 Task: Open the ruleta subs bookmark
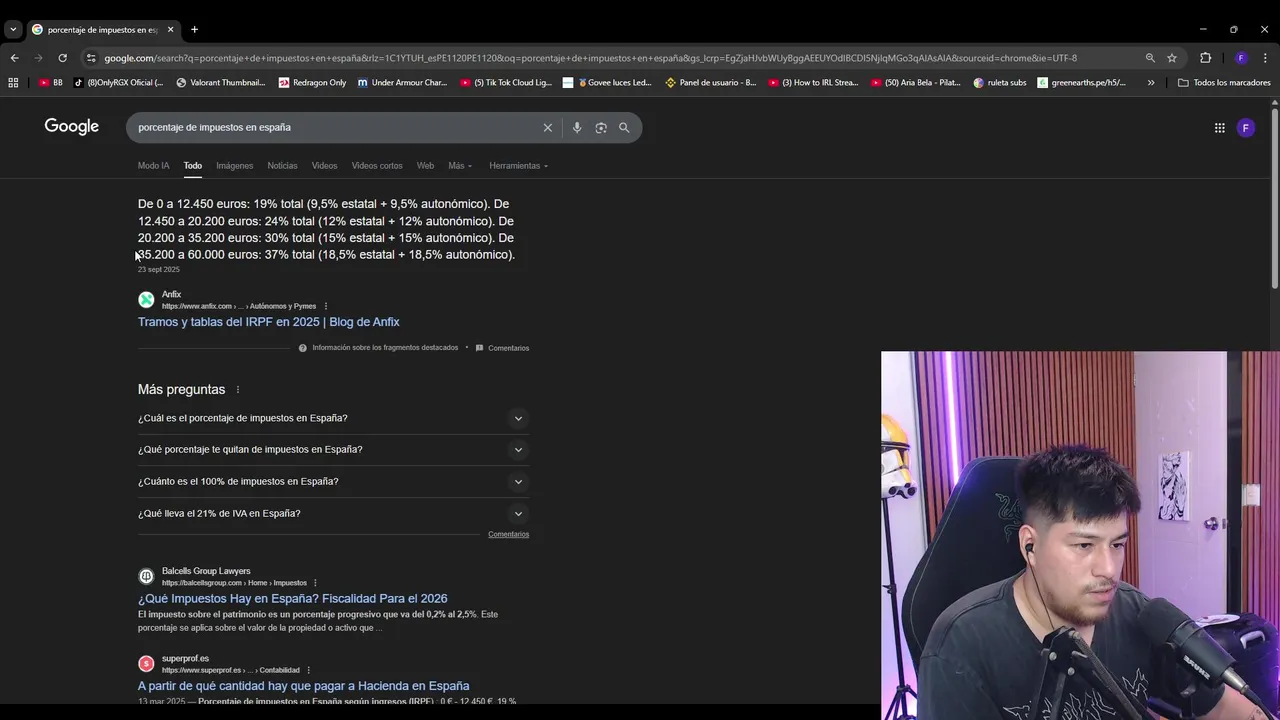coord(1000,82)
